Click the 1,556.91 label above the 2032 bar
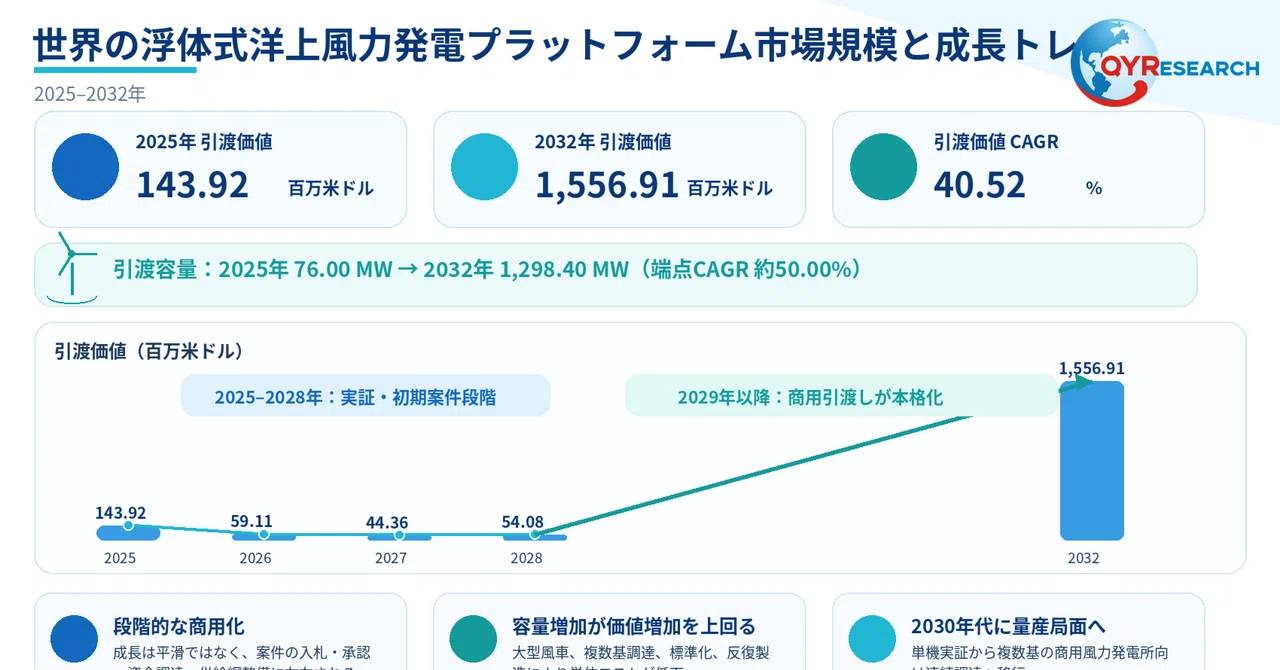This screenshot has height=670, width=1280. (x=1092, y=369)
